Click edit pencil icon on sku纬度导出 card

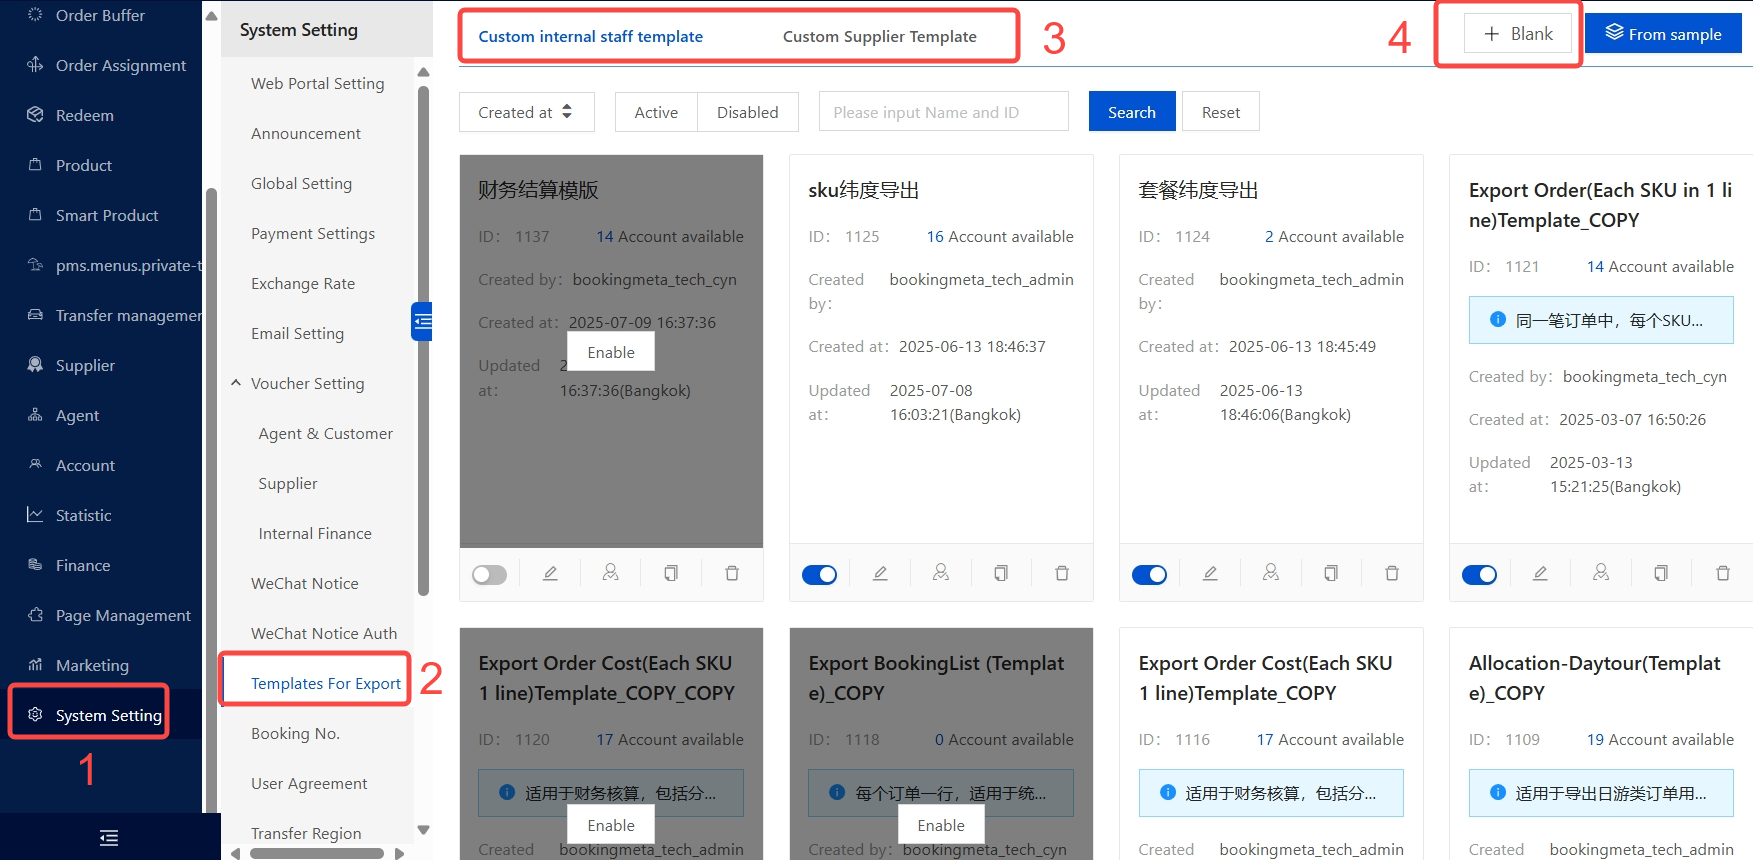(880, 573)
